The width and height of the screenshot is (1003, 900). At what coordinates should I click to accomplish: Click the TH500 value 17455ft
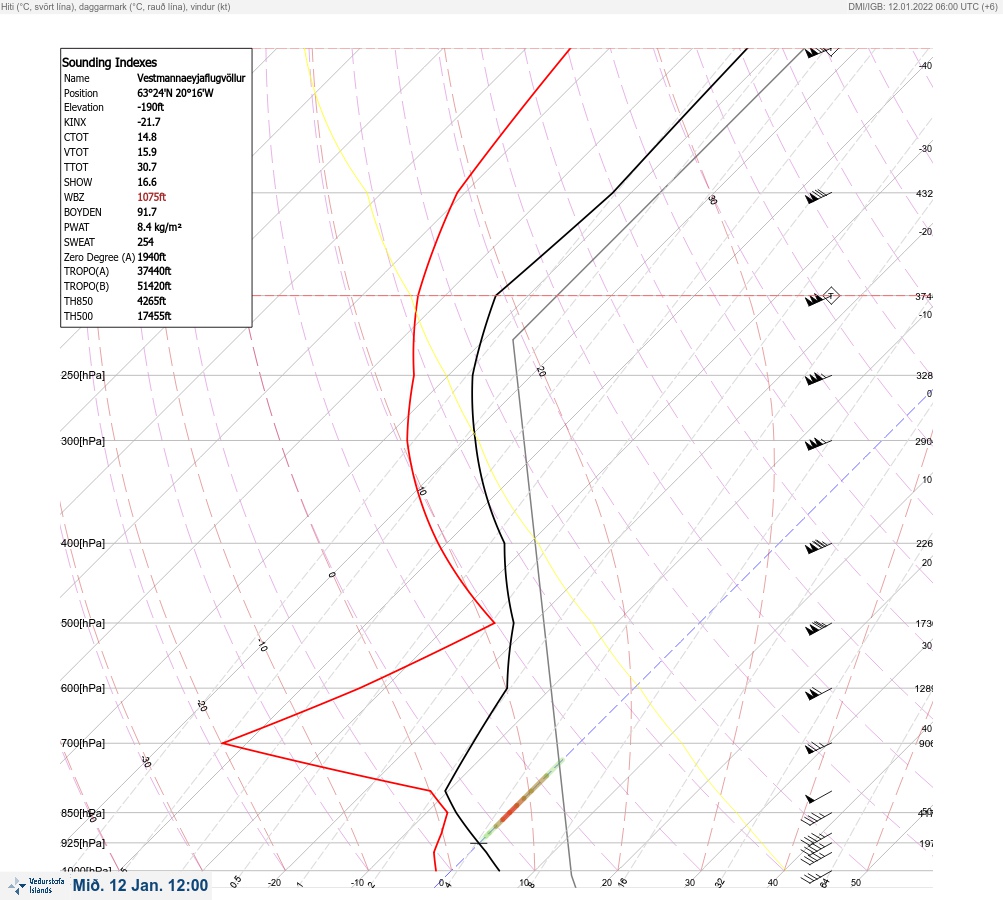154,316
